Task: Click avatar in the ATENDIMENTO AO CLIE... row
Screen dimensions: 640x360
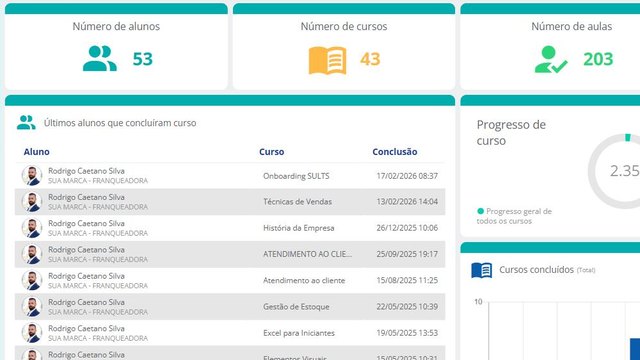Action: click(x=32, y=254)
